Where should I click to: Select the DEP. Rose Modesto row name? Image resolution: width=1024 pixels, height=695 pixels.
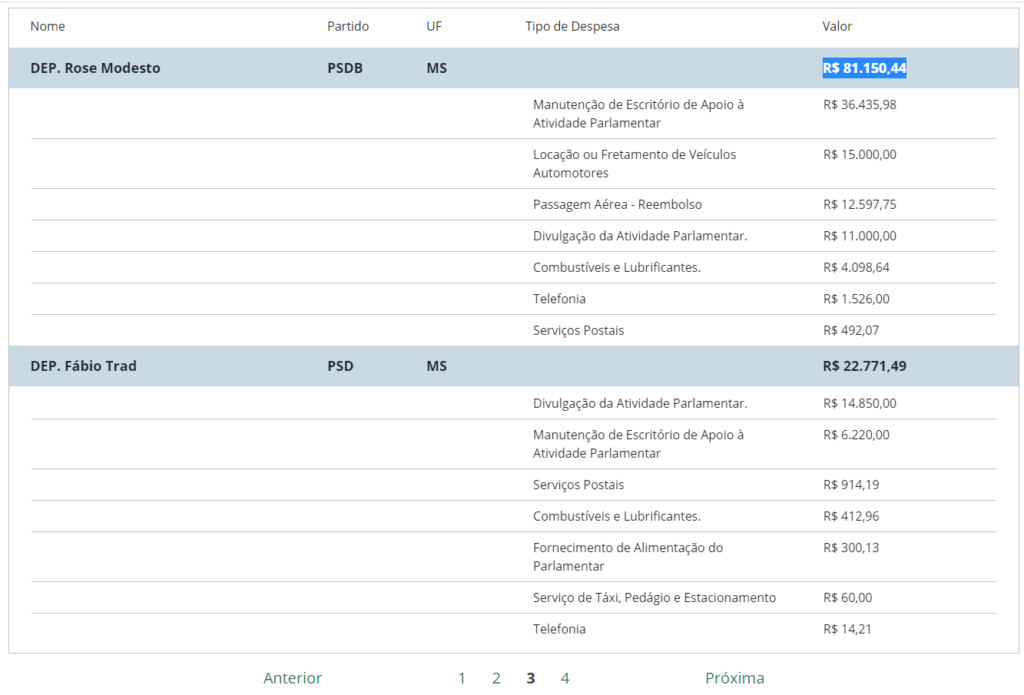95,68
